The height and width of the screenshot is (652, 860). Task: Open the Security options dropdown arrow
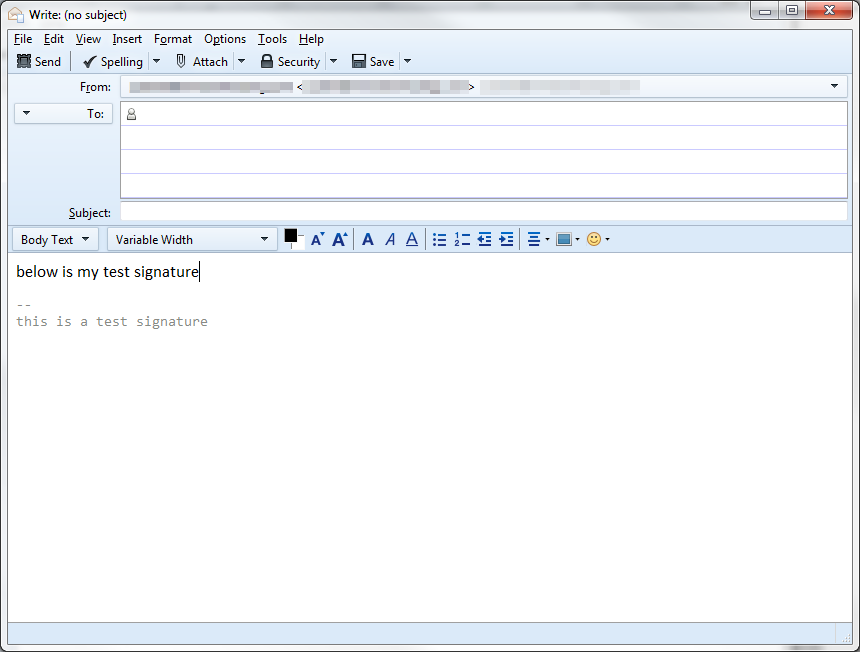coord(333,61)
